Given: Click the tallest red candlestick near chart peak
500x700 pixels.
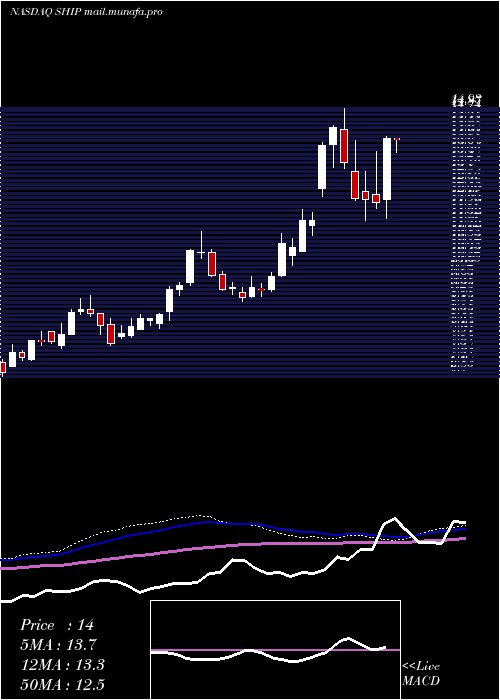Looking at the screenshot, I should tap(344, 146).
